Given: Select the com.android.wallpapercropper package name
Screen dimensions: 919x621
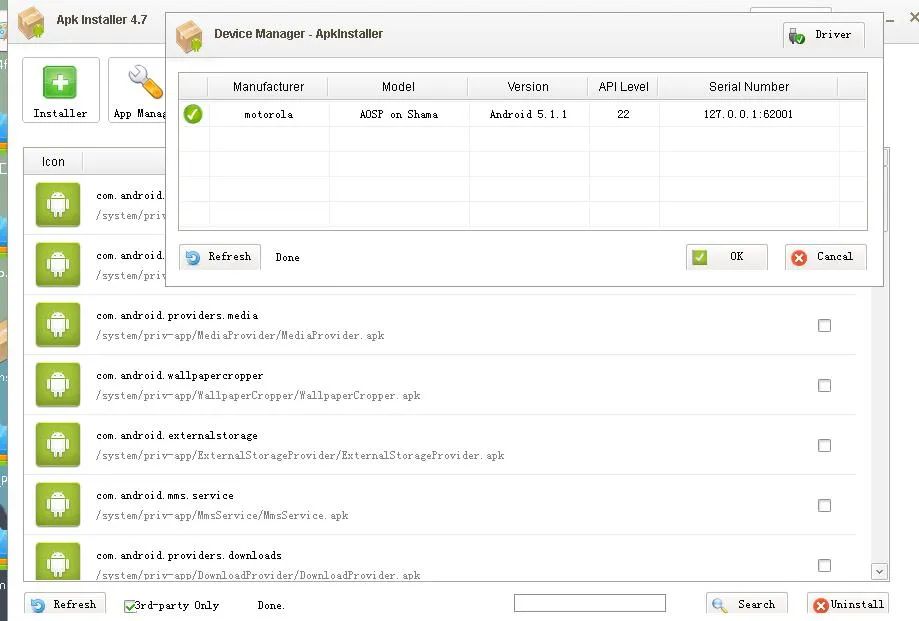Looking at the screenshot, I should point(180,376).
